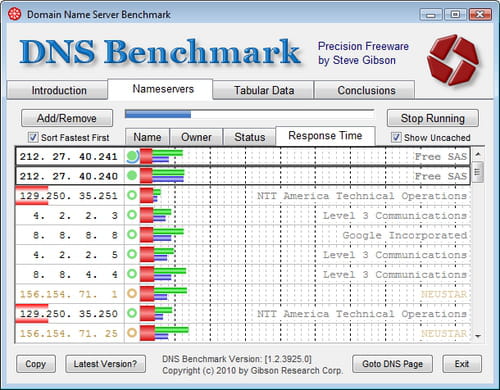This screenshot has width=500, height=390.
Task: Click the title bar application icon
Action: pyautogui.click(x=14, y=14)
